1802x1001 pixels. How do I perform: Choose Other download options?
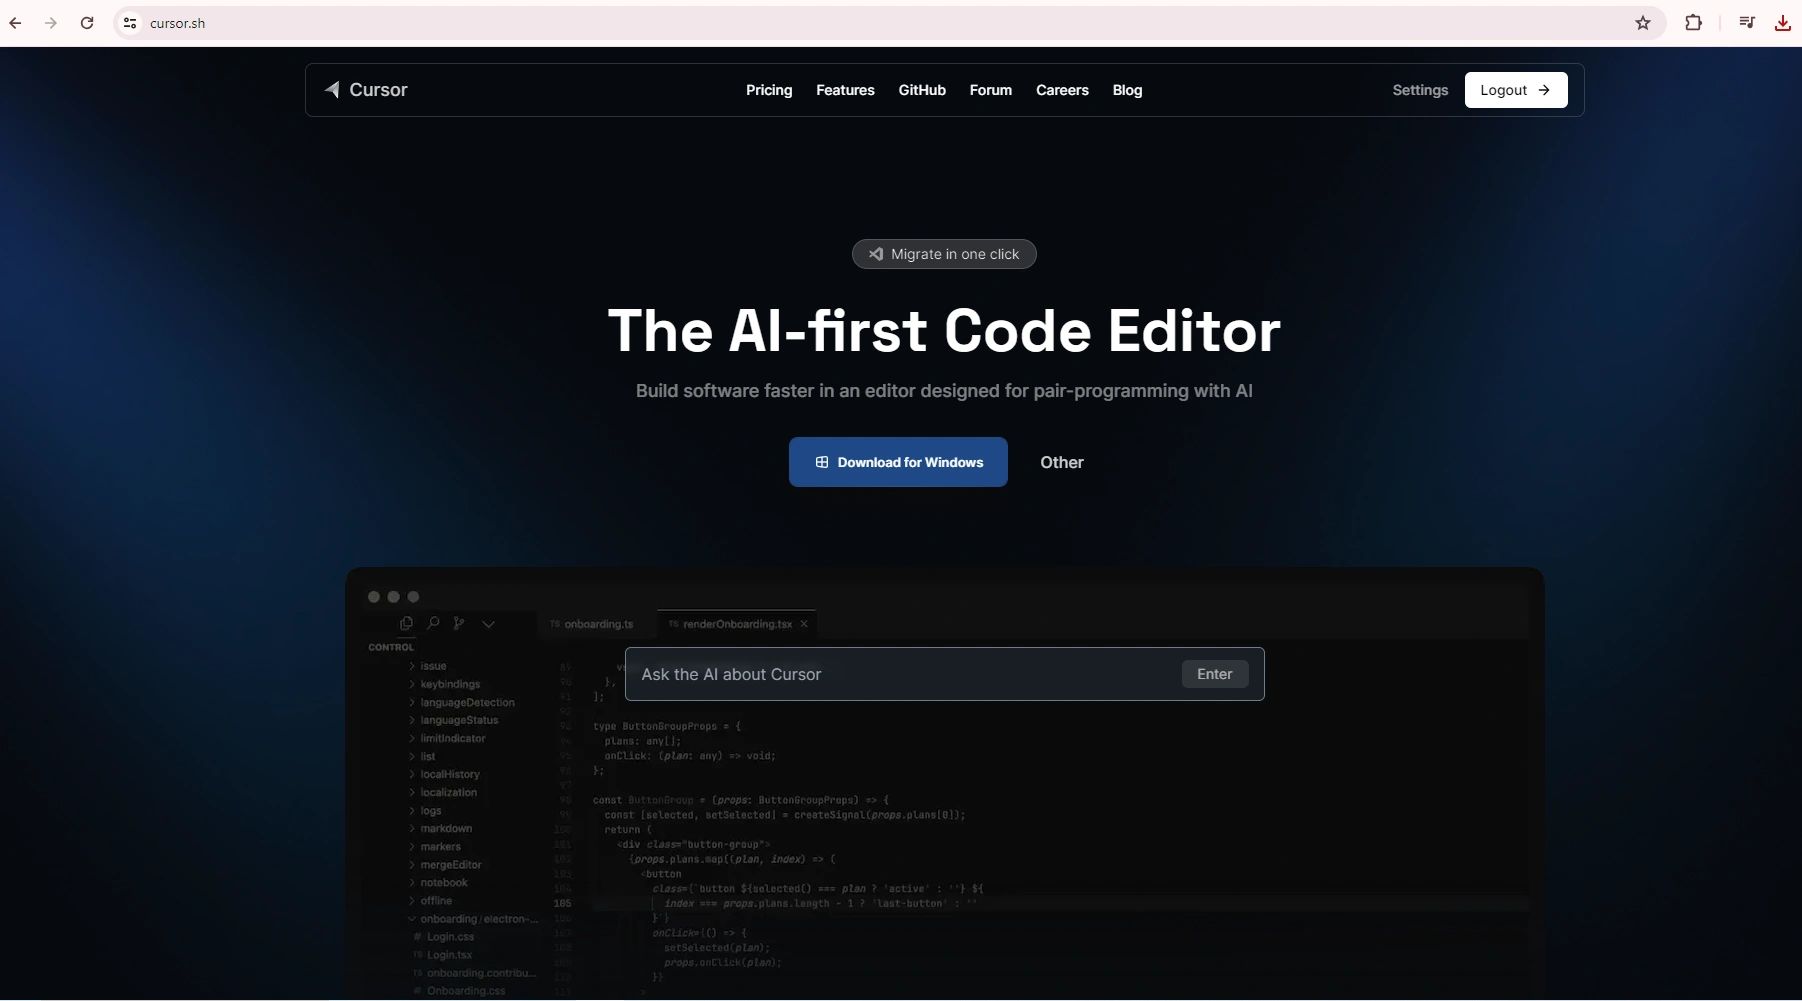pyautogui.click(x=1061, y=462)
